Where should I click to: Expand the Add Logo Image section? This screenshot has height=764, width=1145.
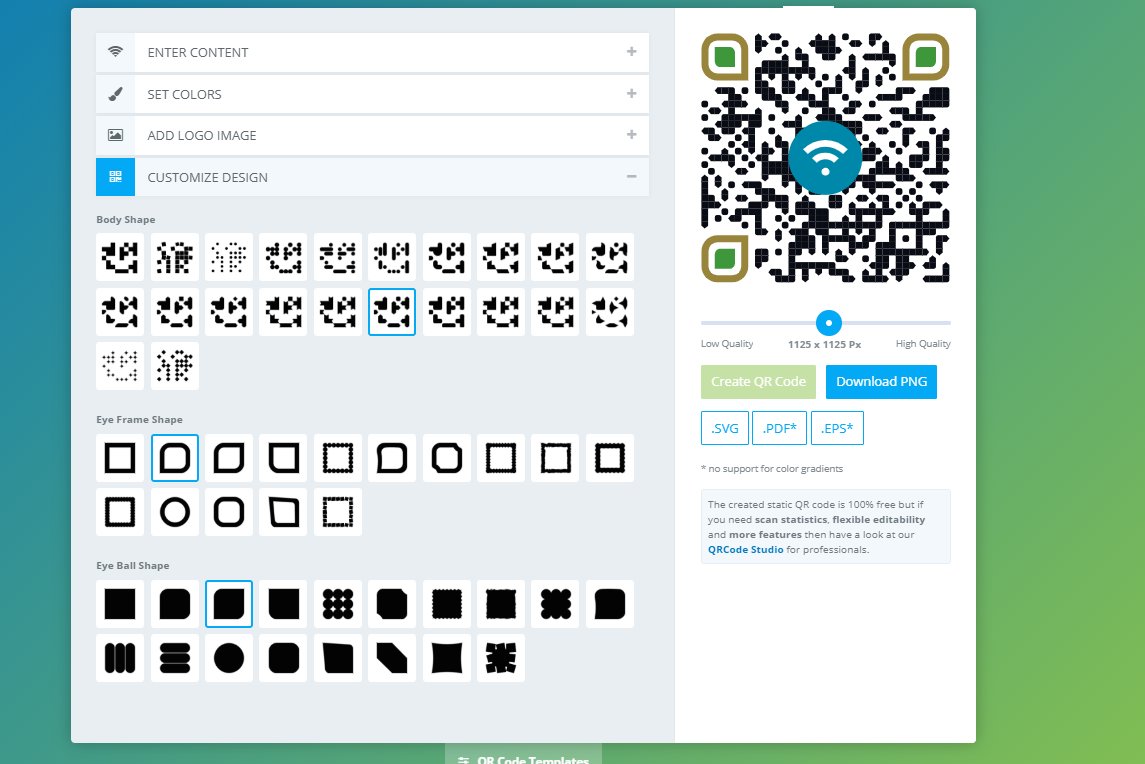[372, 135]
